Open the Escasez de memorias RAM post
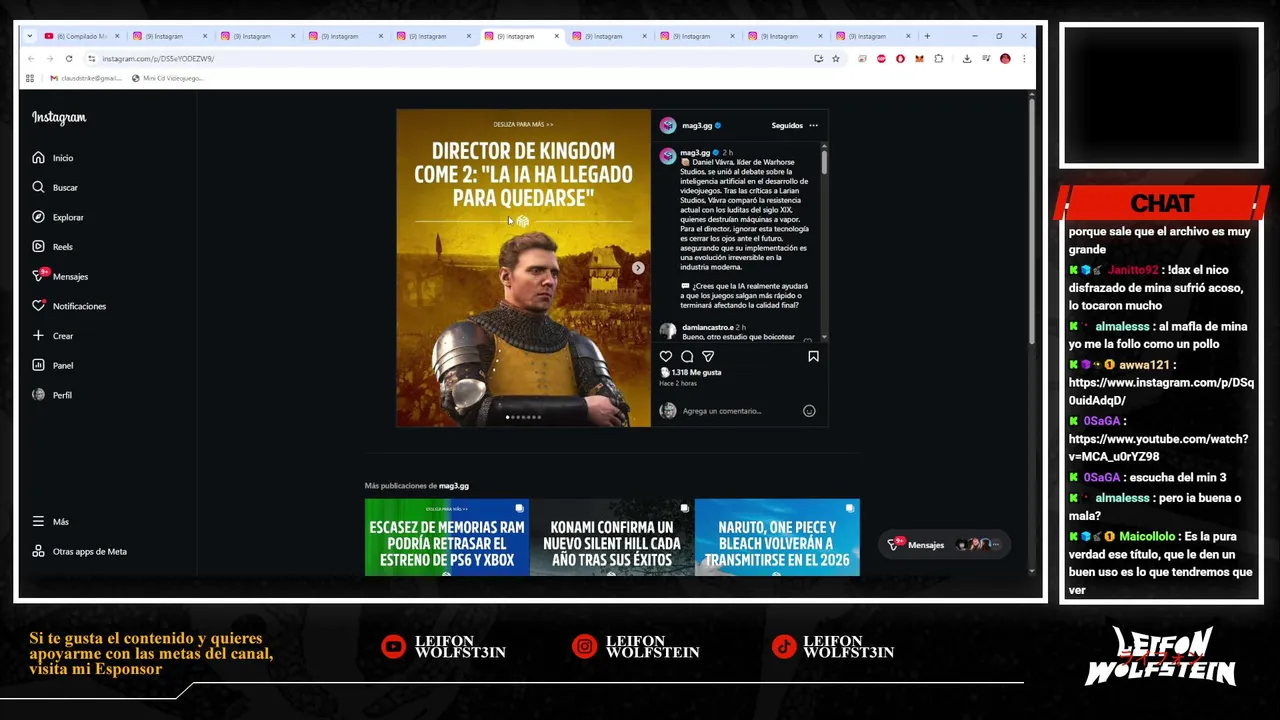 click(447, 537)
